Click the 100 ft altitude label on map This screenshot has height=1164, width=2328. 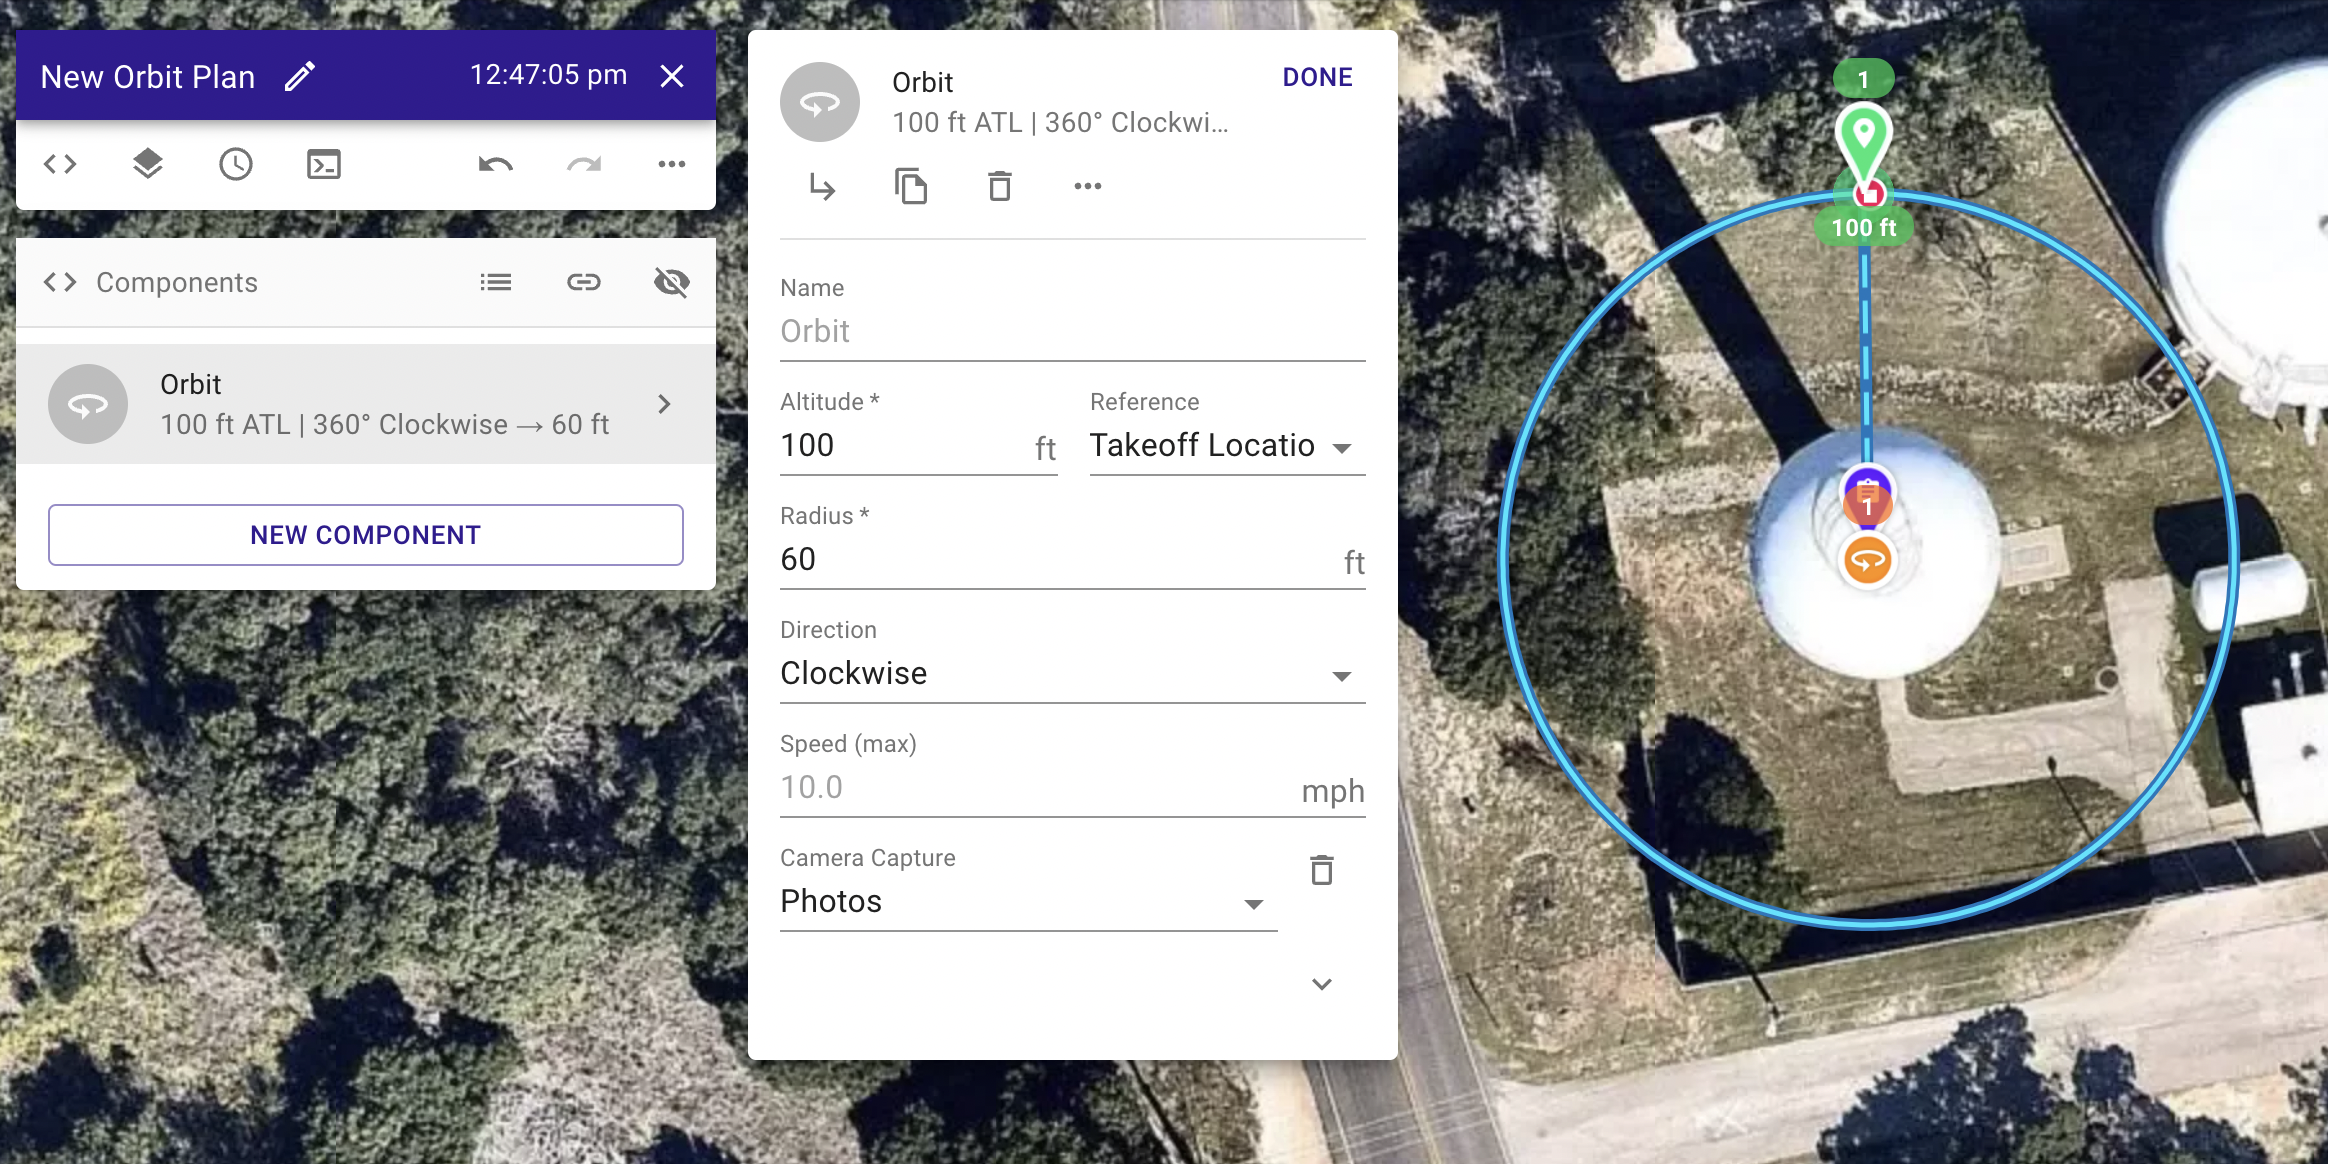[1864, 228]
